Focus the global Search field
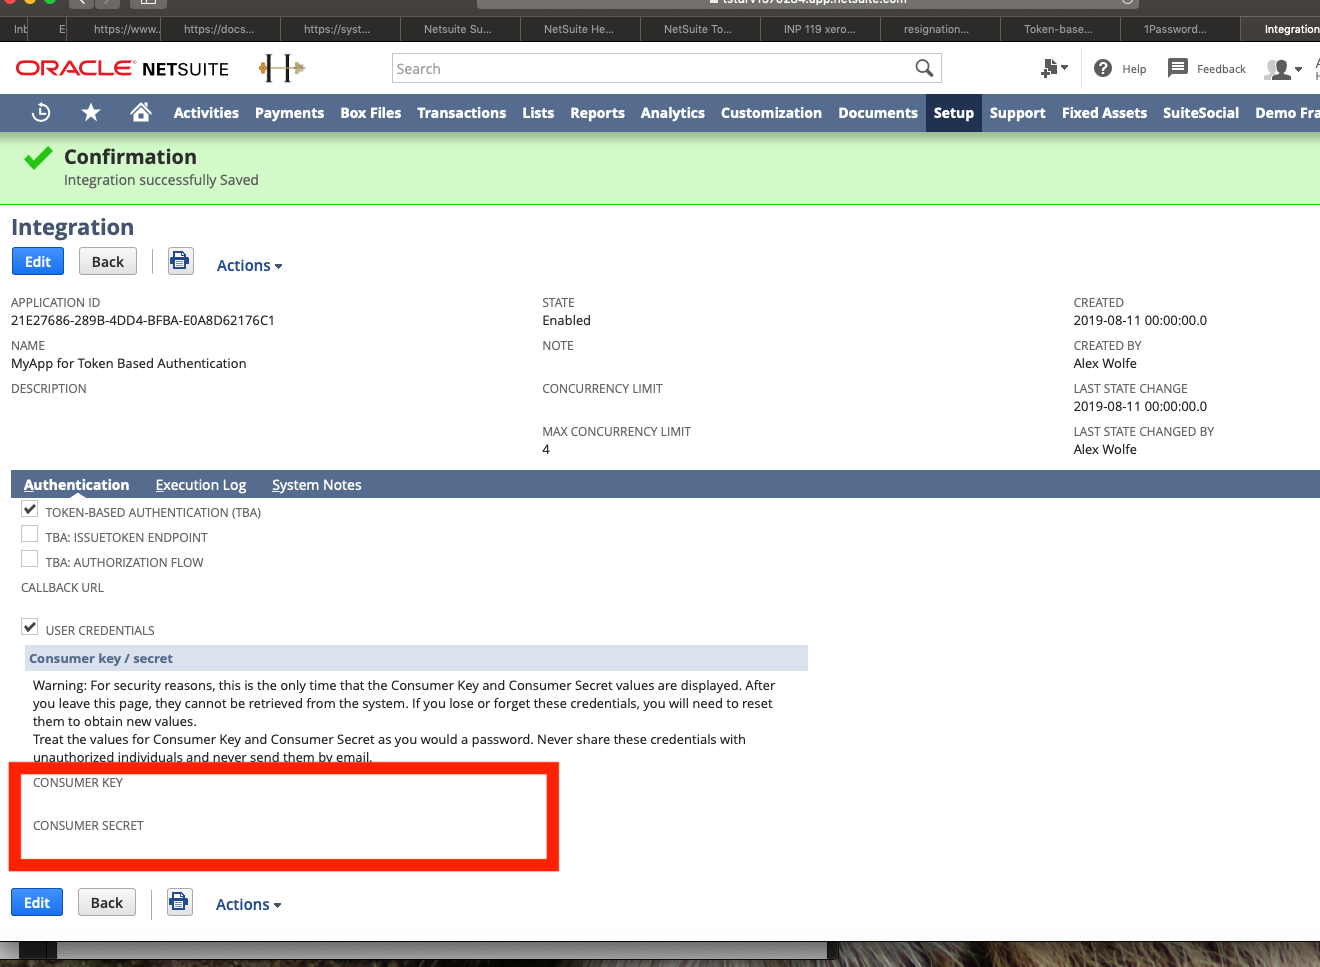The height and width of the screenshot is (967, 1320). tap(650, 68)
